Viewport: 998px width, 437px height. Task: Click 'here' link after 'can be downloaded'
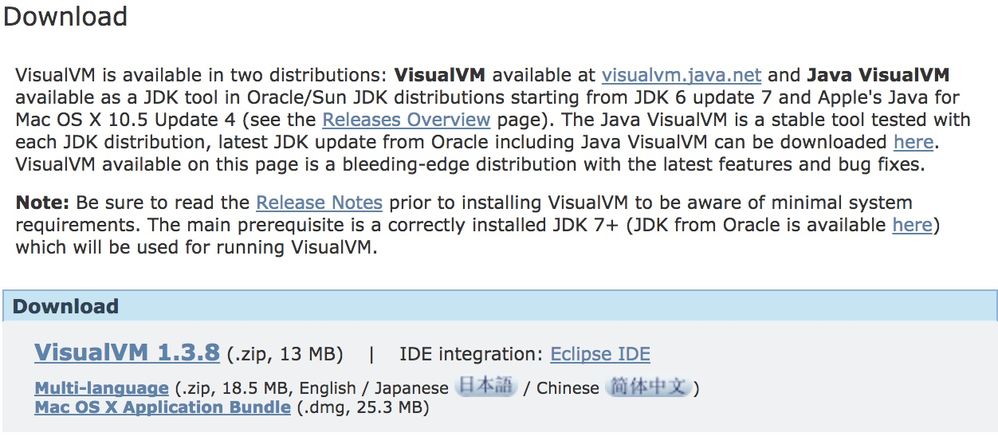click(913, 142)
